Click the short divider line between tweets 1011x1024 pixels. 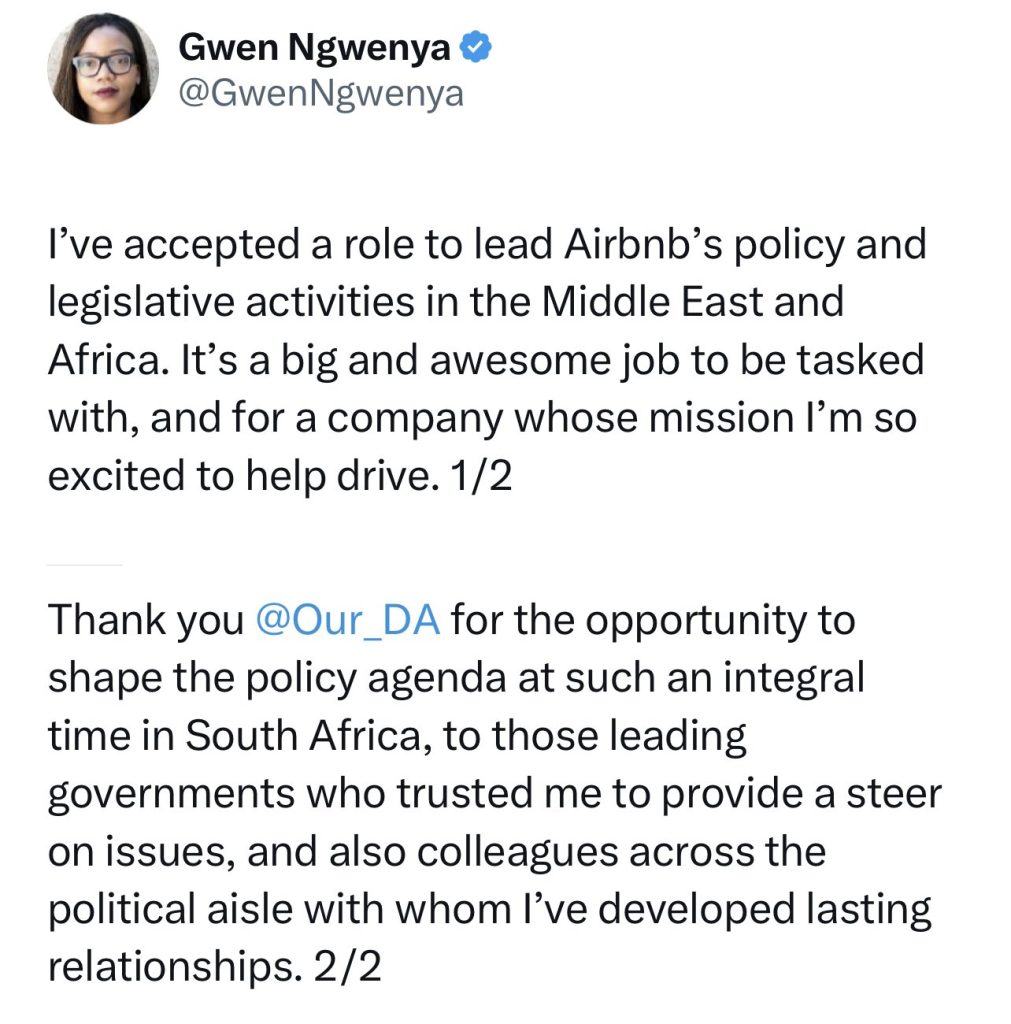point(84,566)
